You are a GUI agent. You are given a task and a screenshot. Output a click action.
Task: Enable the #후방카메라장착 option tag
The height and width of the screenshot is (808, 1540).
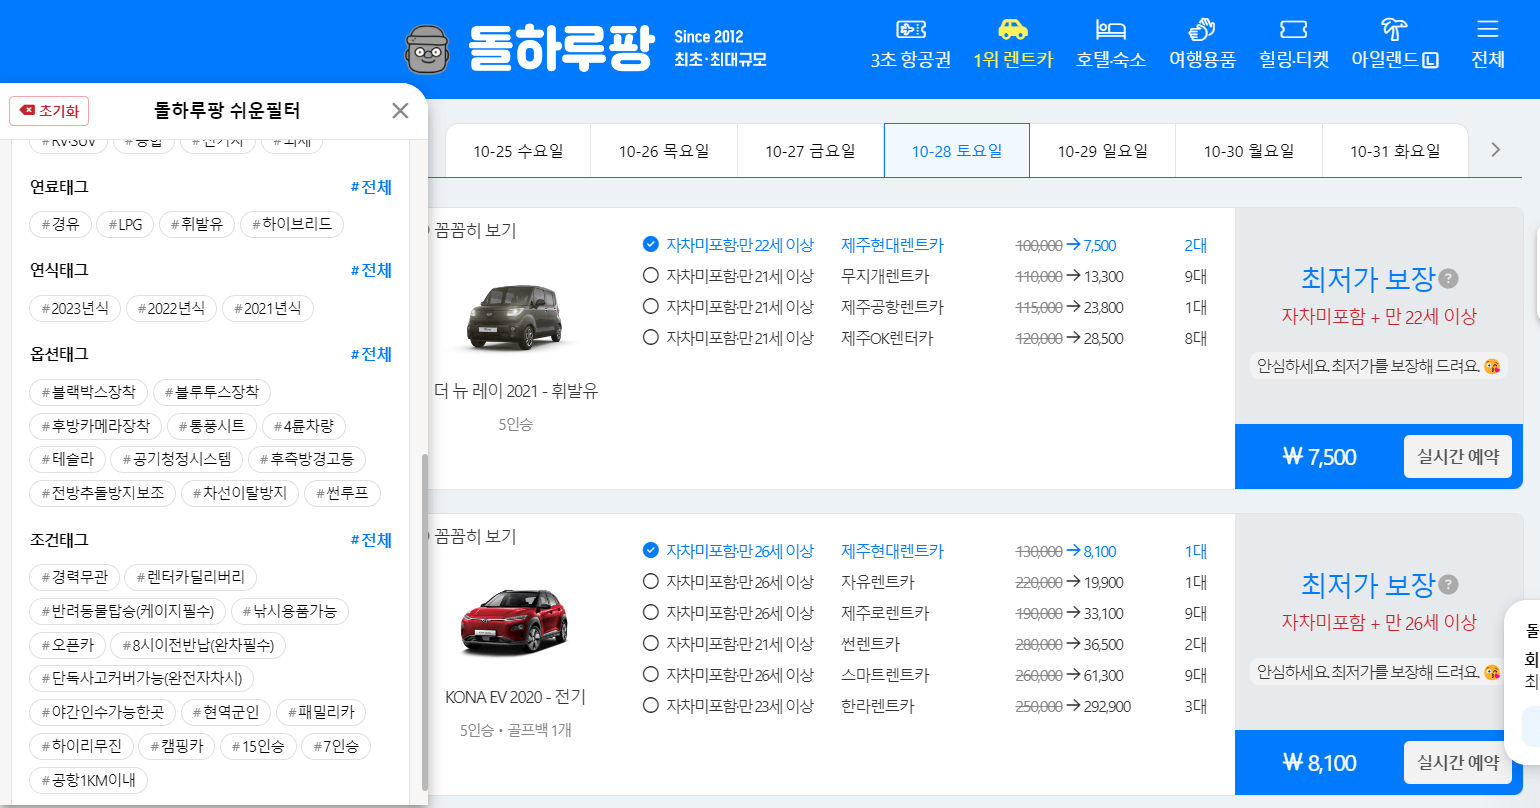click(x=96, y=426)
